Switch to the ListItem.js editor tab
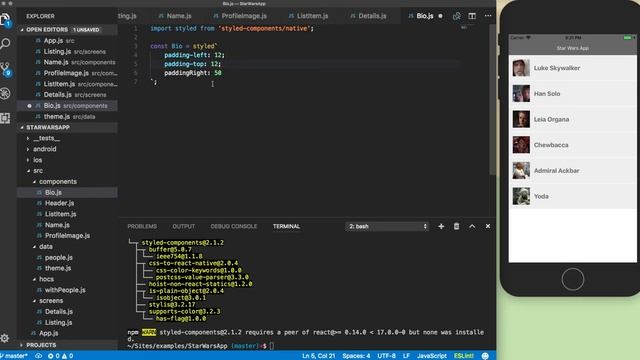Viewport: 640px width, 360px height. [x=308, y=16]
